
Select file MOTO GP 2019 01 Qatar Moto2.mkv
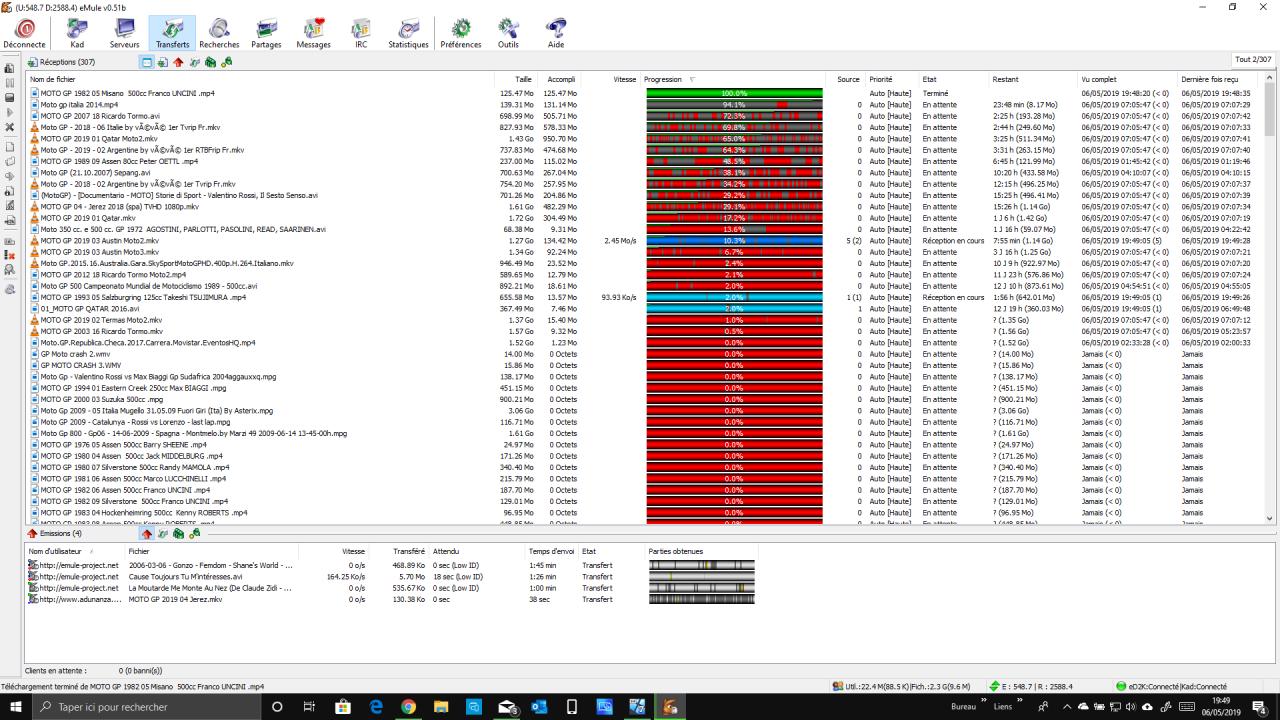[99, 138]
